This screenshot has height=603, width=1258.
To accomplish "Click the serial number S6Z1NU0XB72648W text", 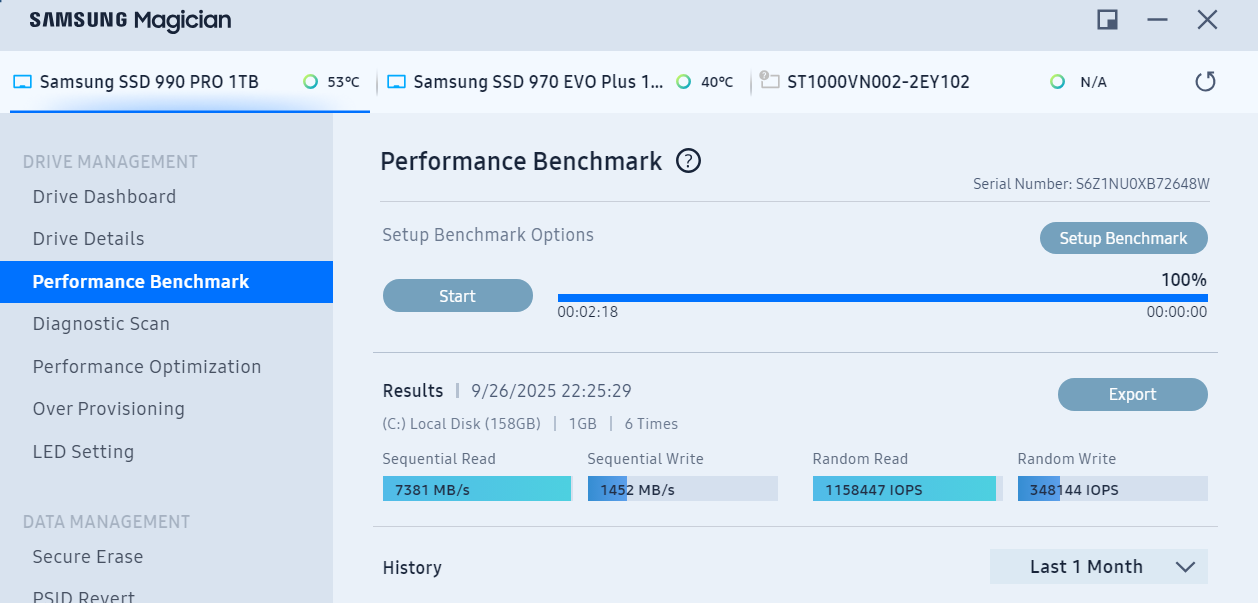I will (x=1143, y=185).
